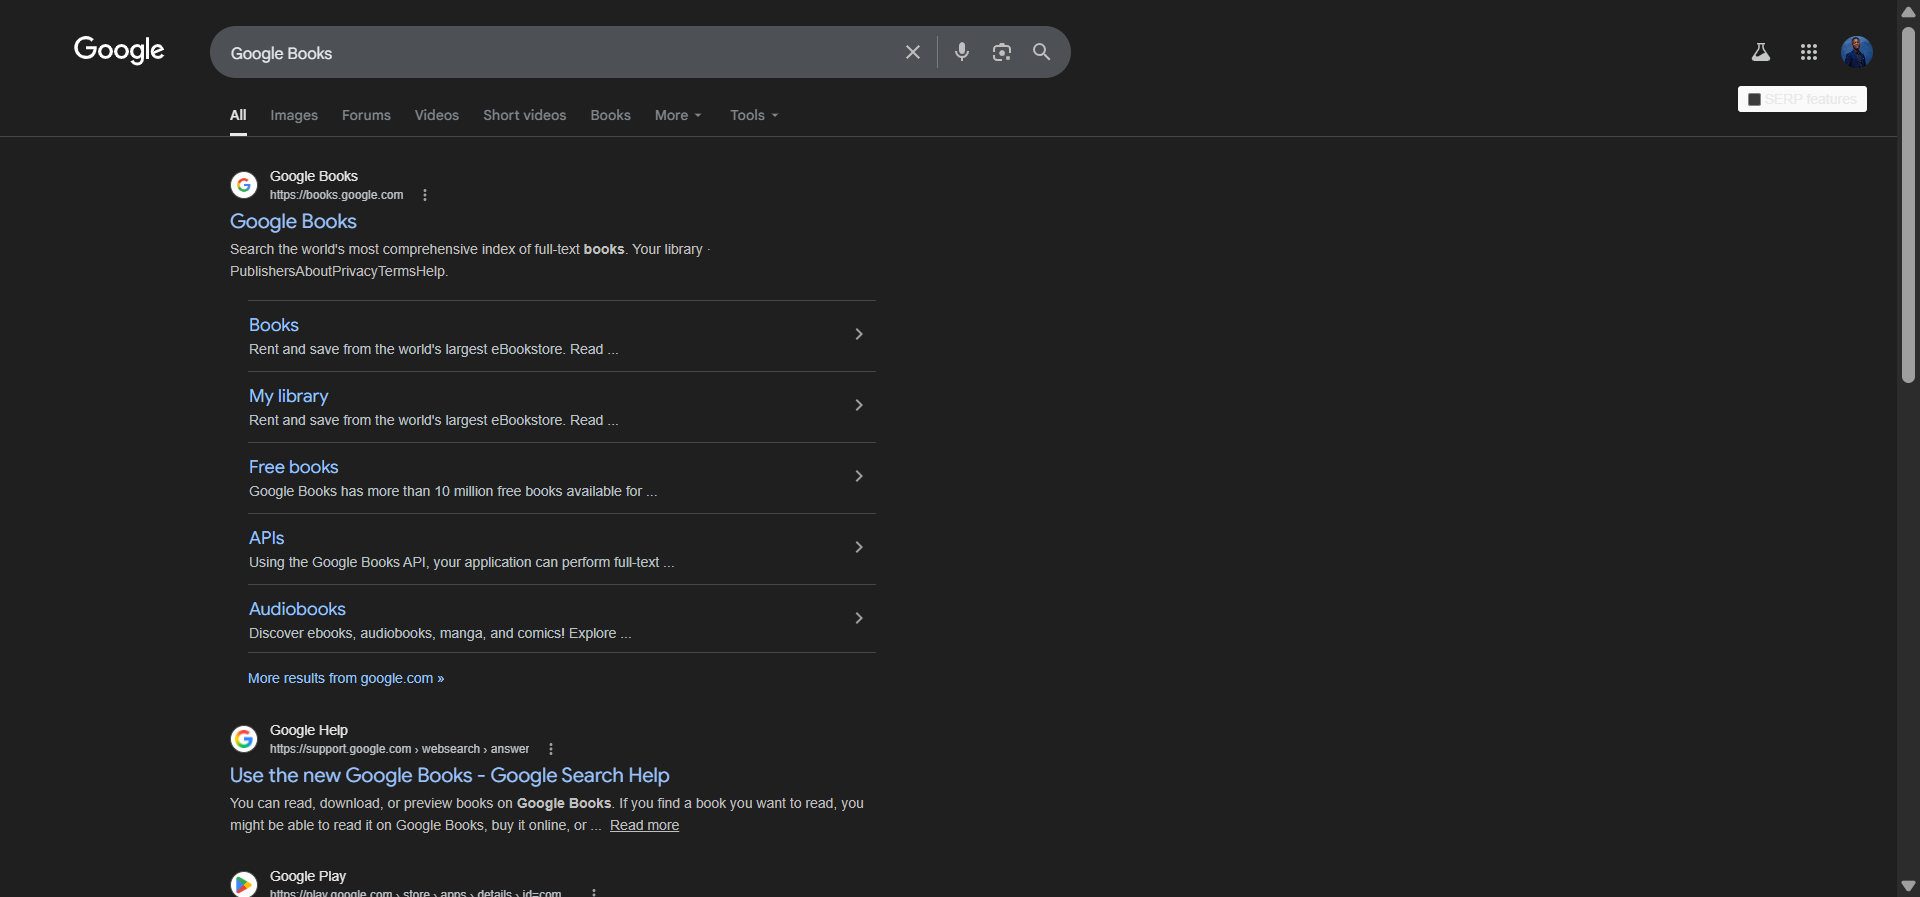This screenshot has height=897, width=1920.
Task: Expand the More search filters dropdown
Action: (678, 115)
